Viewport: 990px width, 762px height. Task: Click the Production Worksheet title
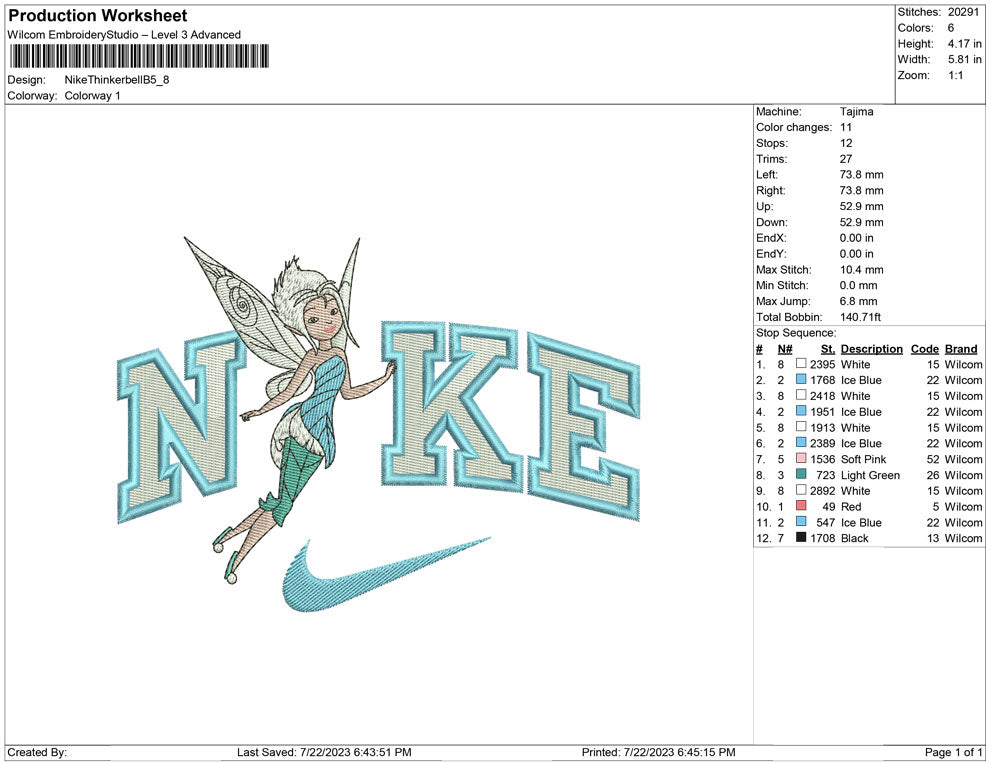point(97,16)
